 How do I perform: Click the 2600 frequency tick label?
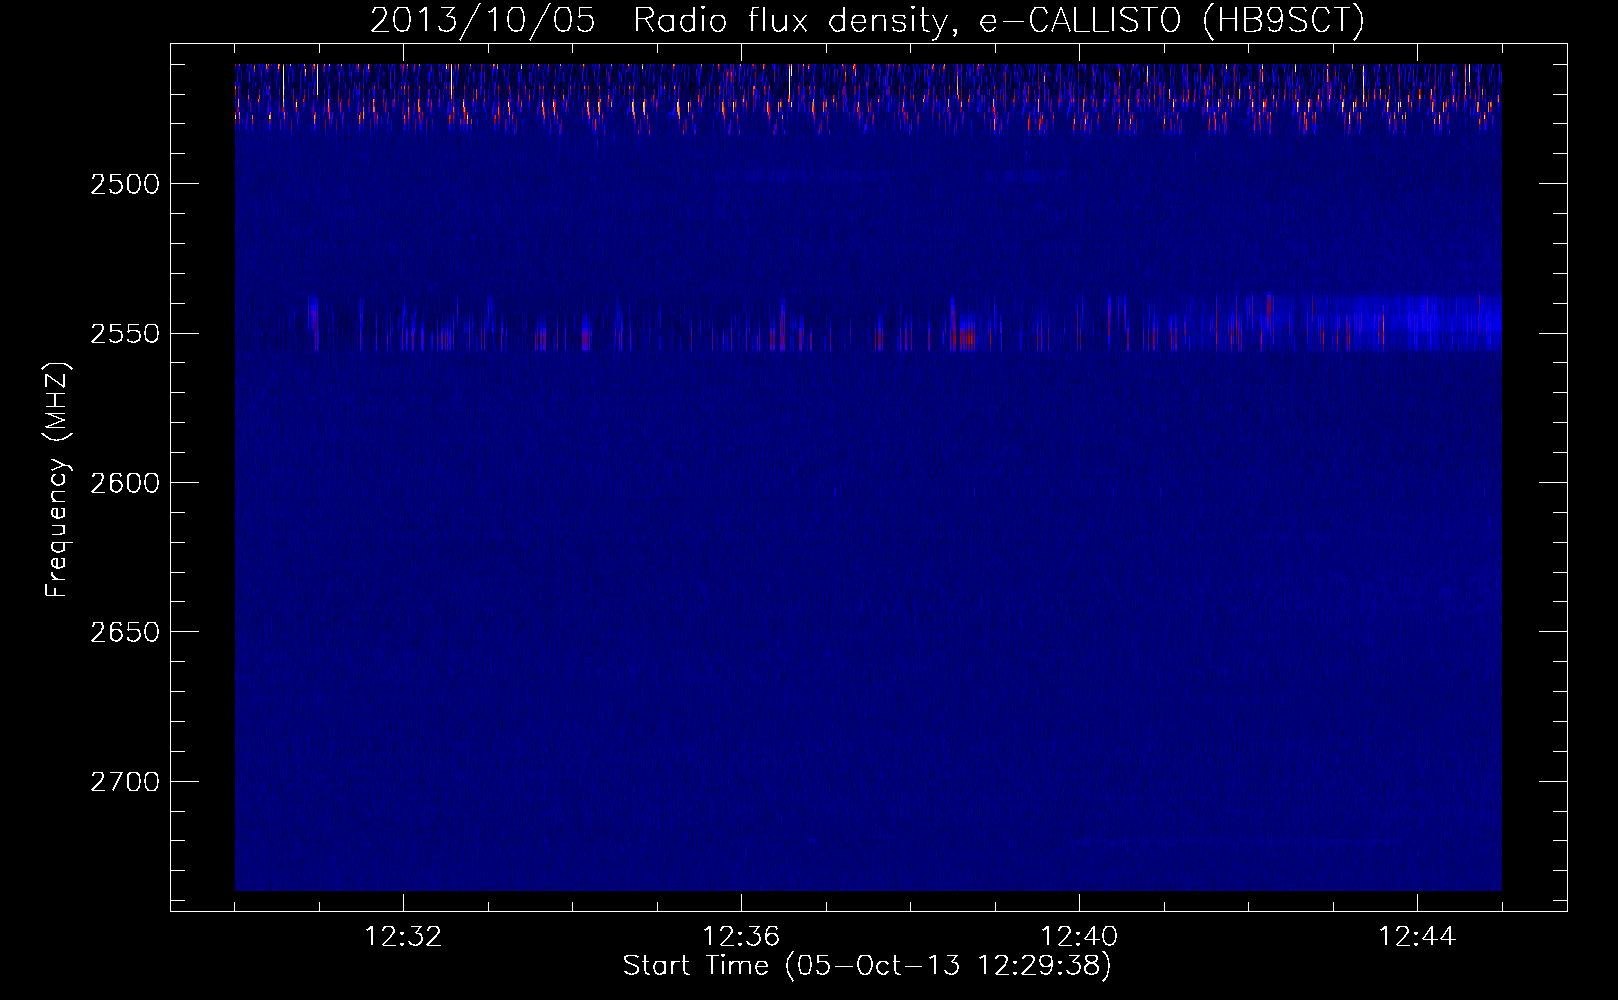click(125, 483)
